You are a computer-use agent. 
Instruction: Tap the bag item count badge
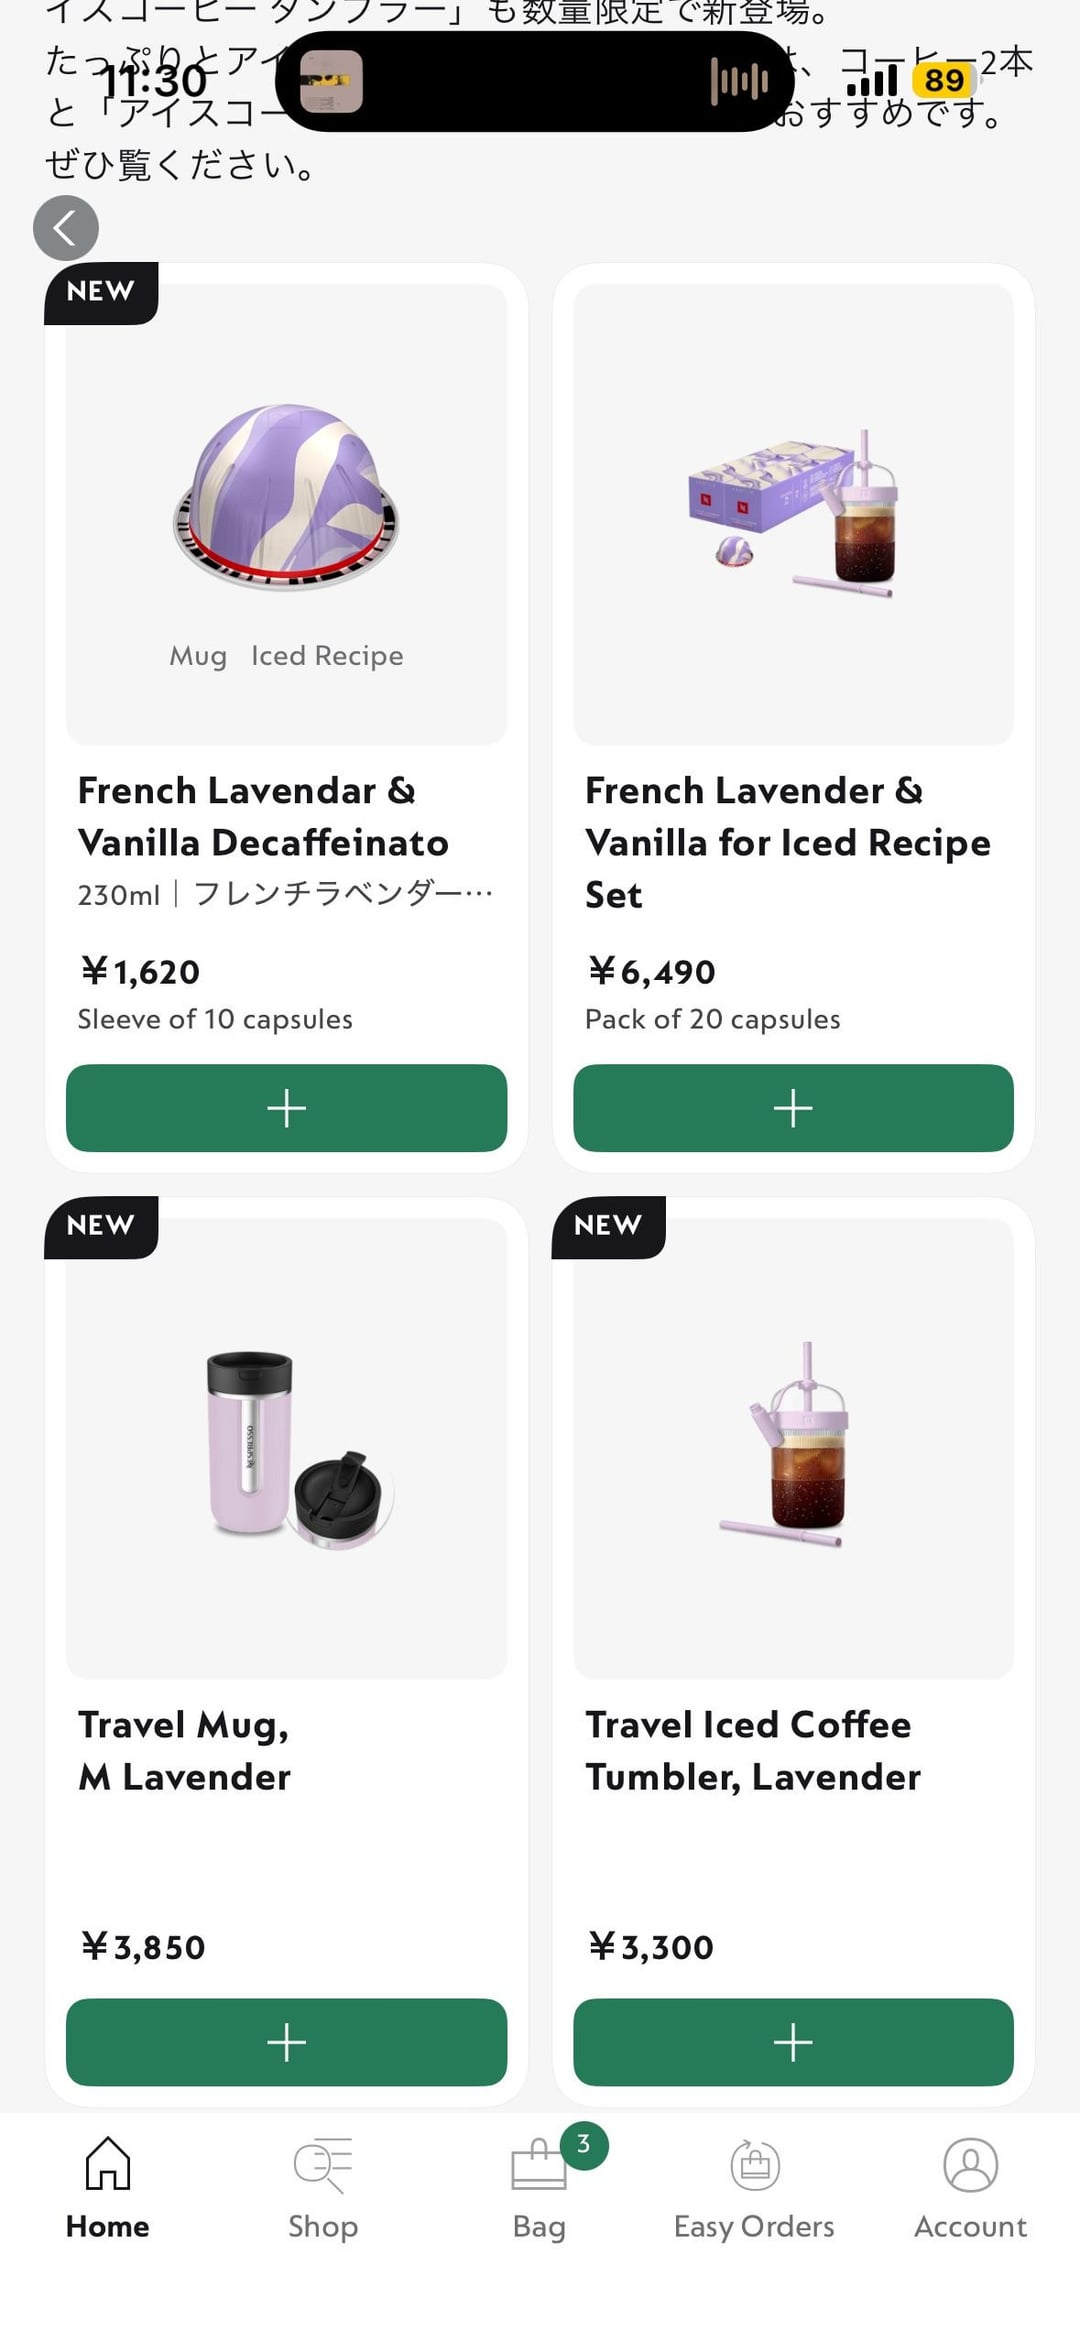(584, 2145)
